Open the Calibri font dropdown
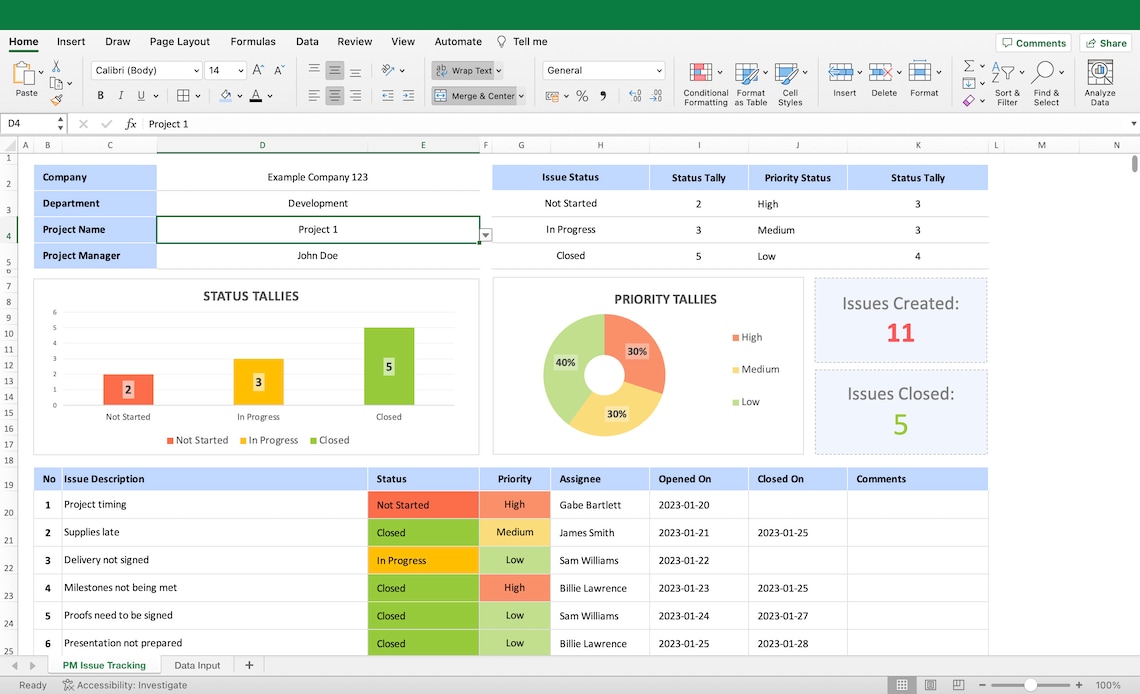The height and width of the screenshot is (694, 1140). [x=145, y=70]
